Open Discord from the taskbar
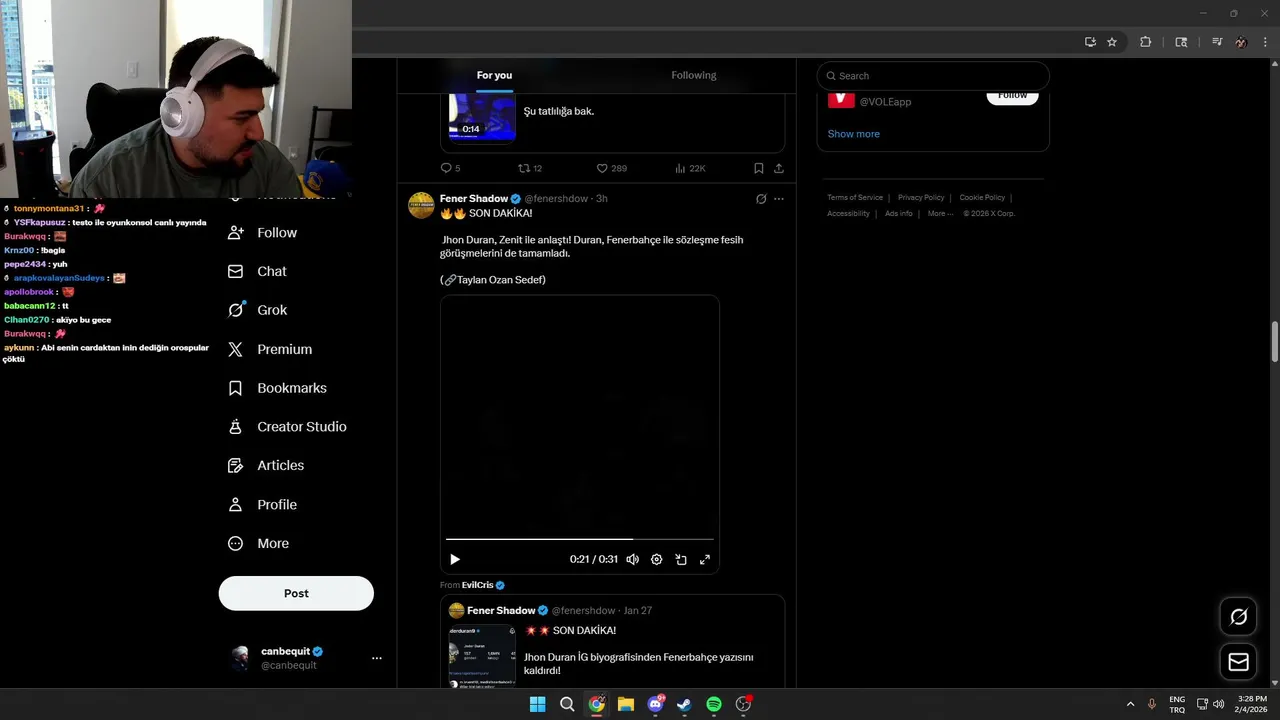This screenshot has height=720, width=1280. (655, 704)
